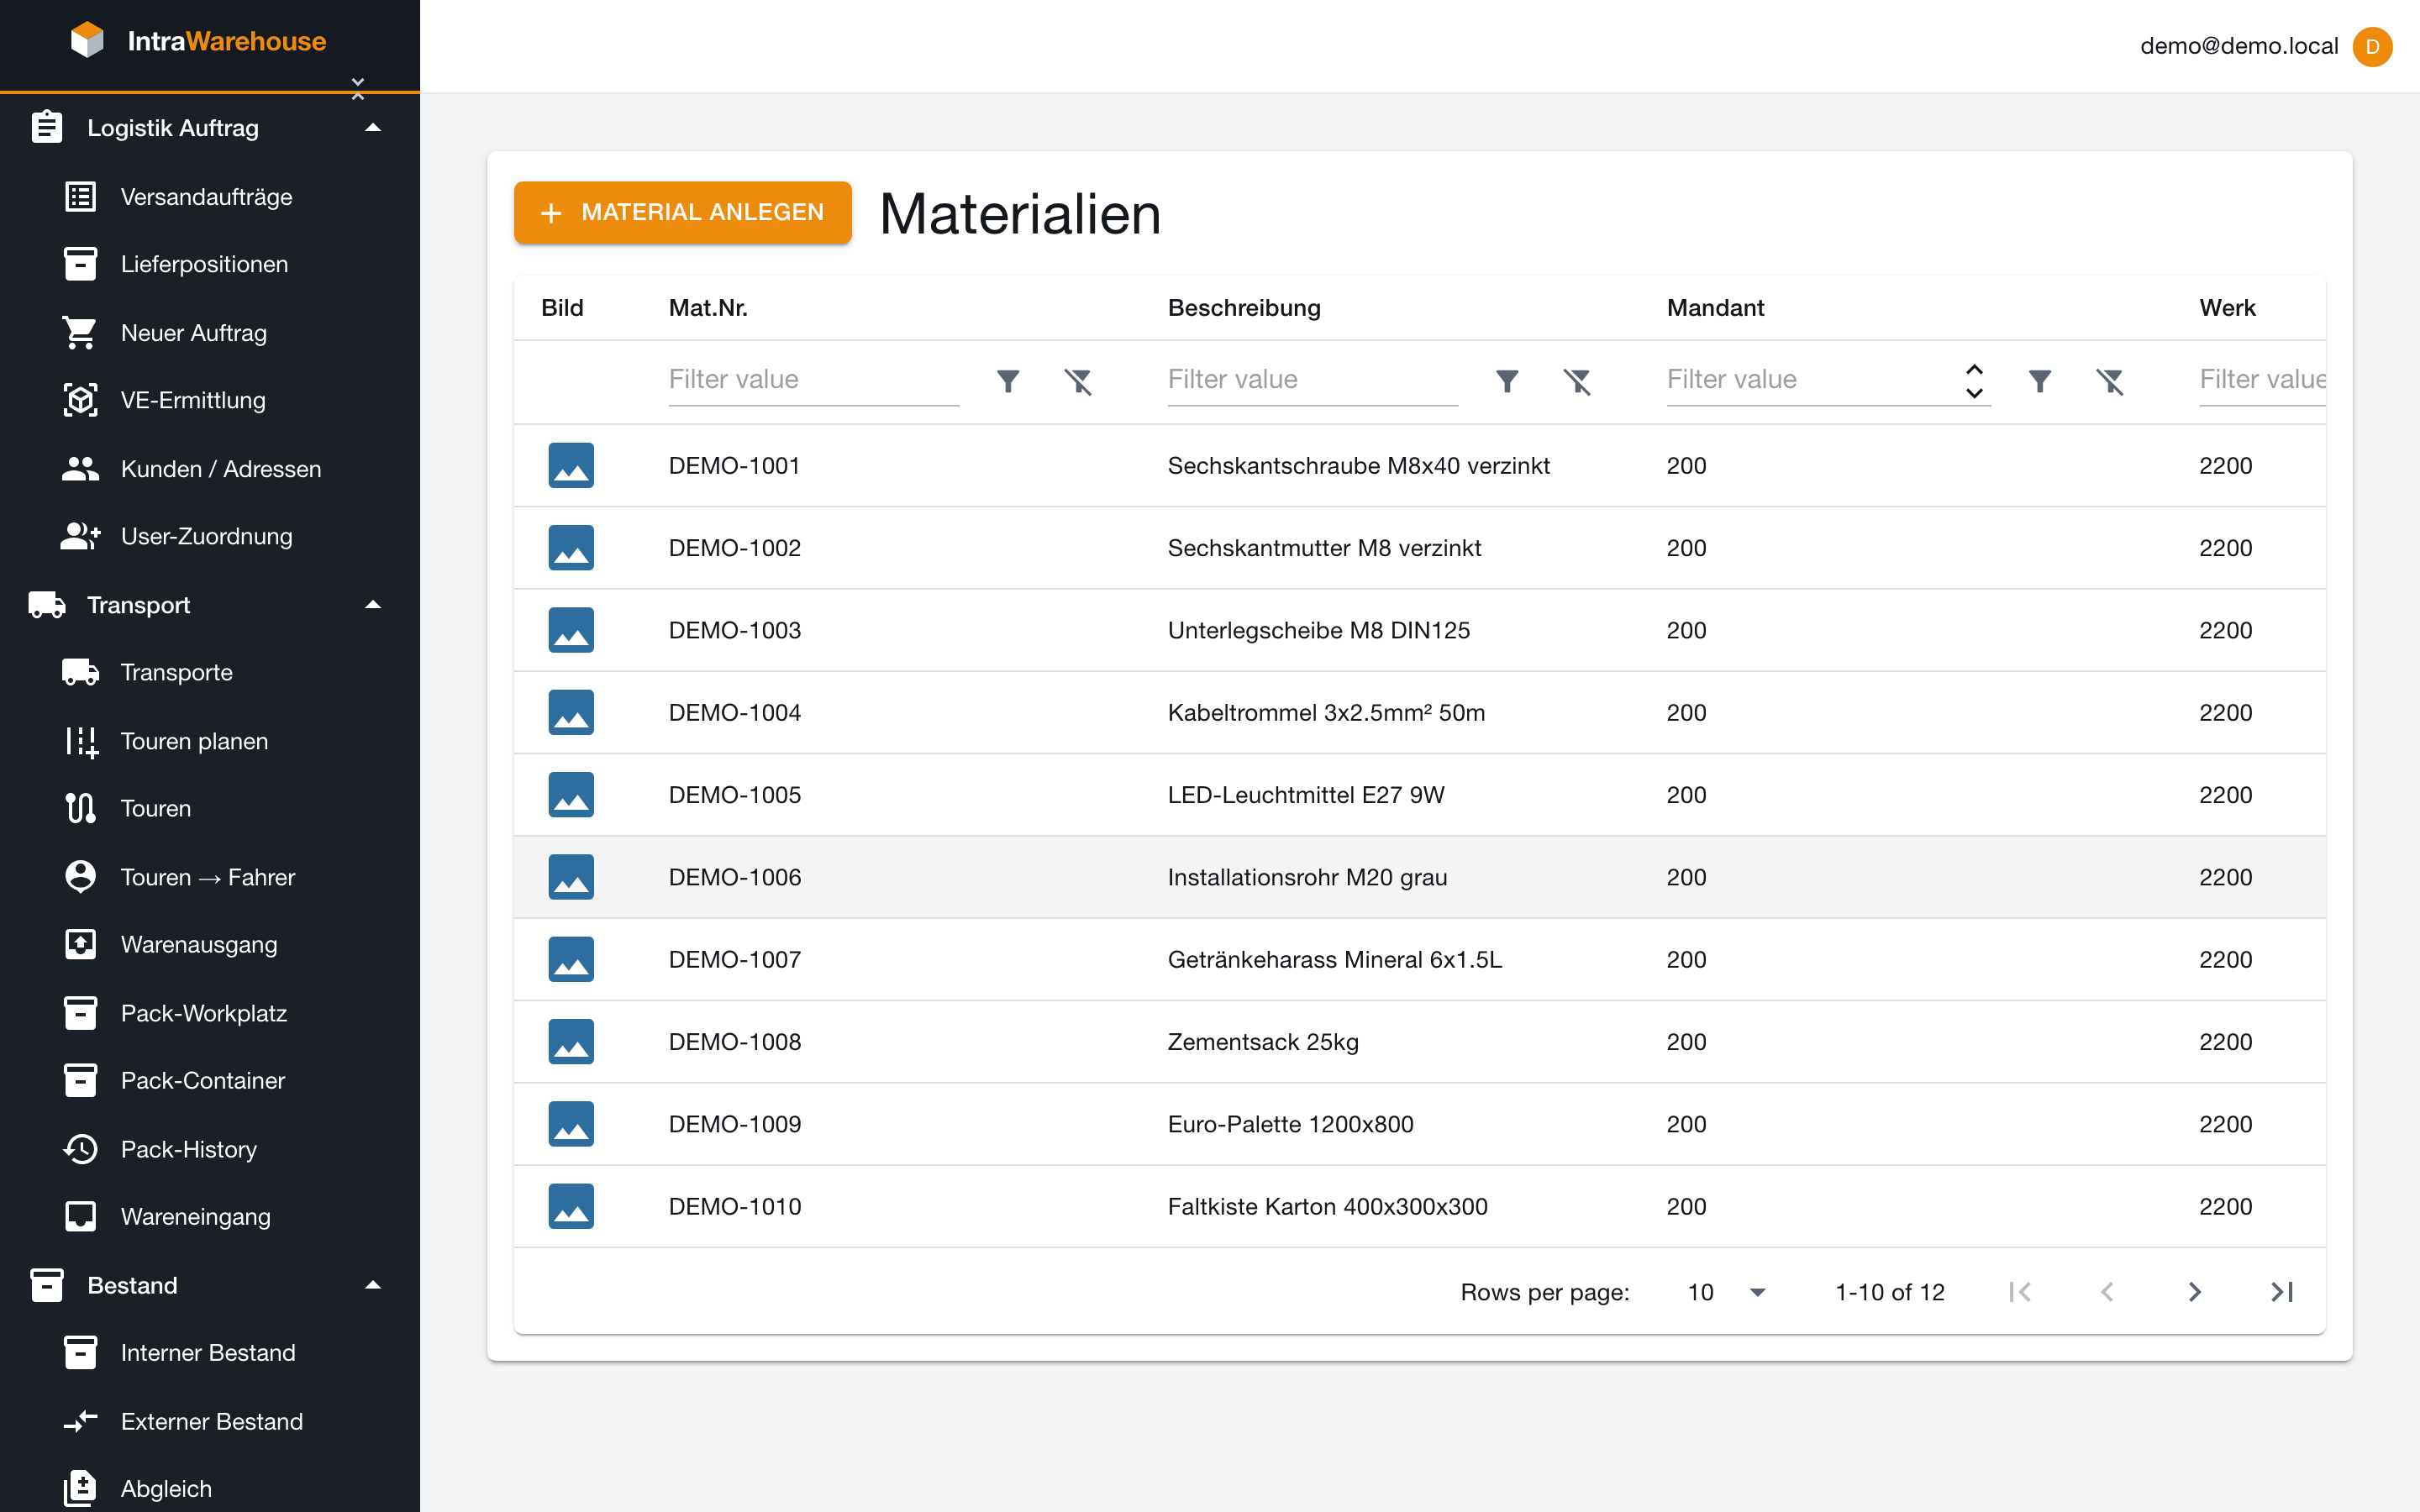This screenshot has height=1512, width=2420.
Task: Focus the Mat.Nr. filter value field
Action: [x=813, y=379]
